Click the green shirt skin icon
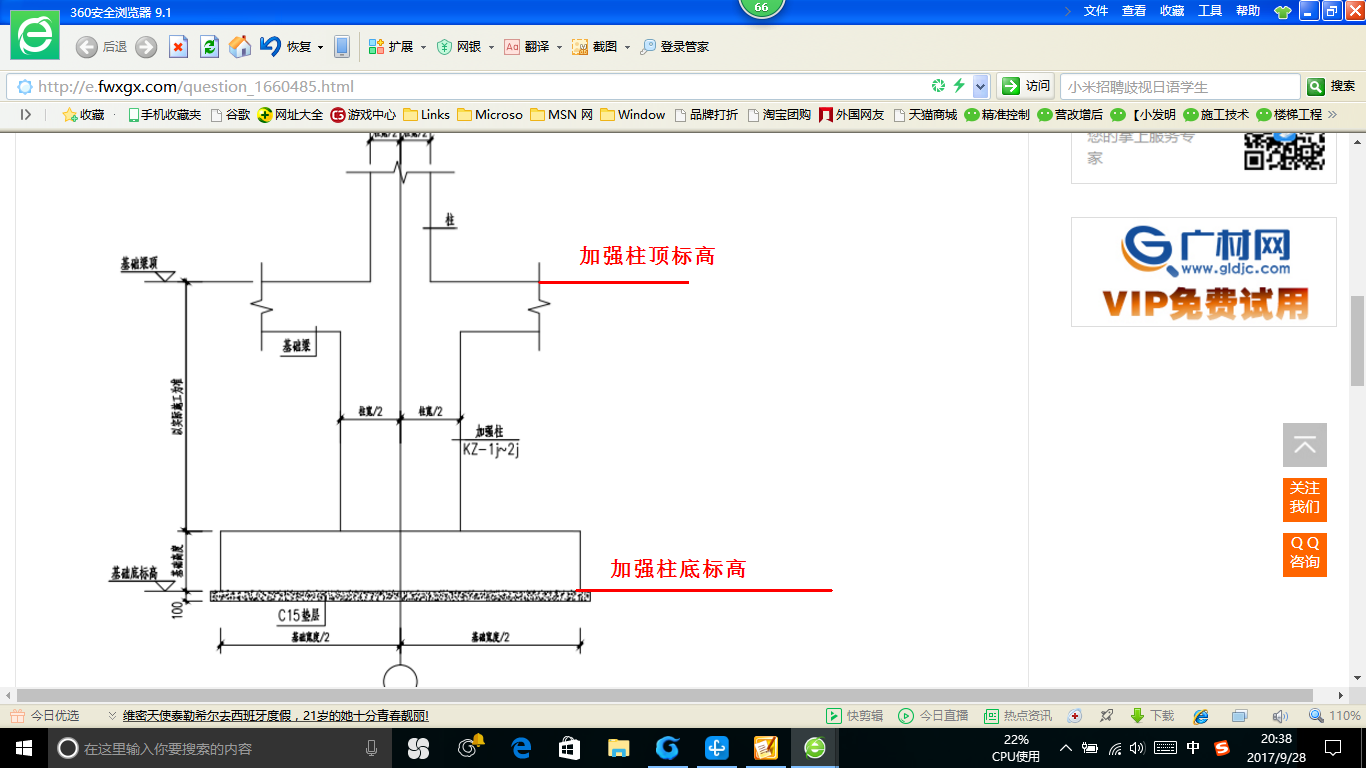This screenshot has height=768, width=1366. tap(1283, 12)
